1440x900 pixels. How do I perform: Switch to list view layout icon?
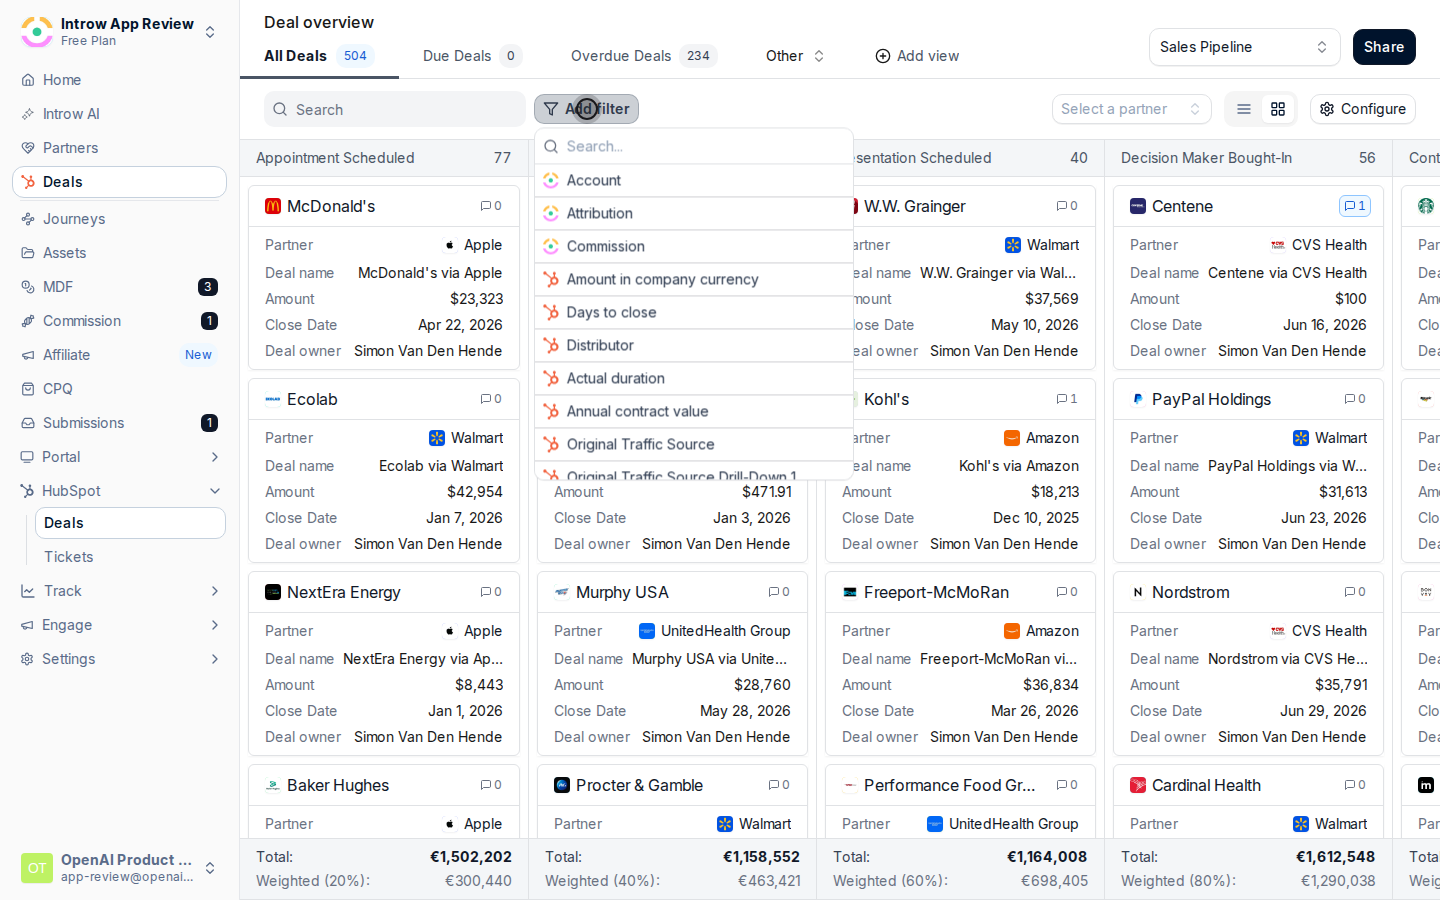click(1243, 109)
